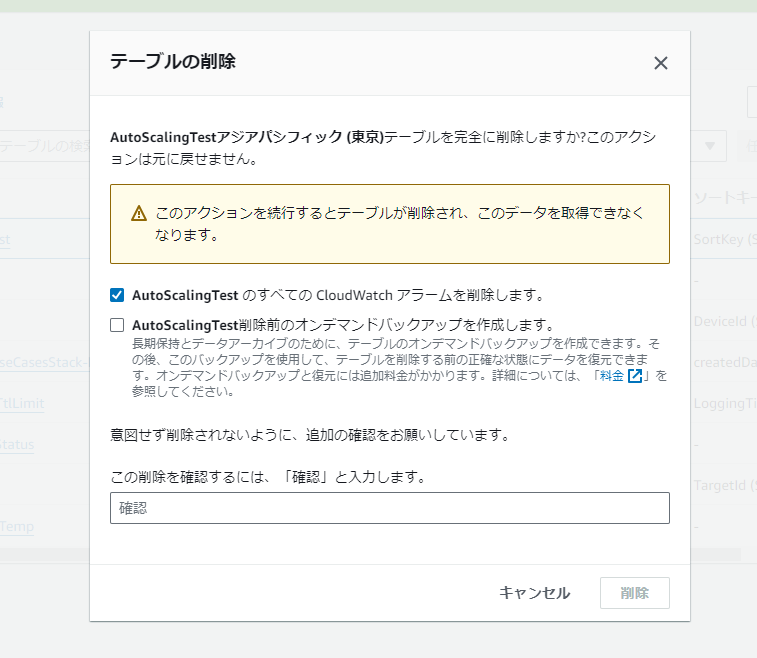Screen dimensions: 757x658
Task: Click the 削除 button
Action: (x=634, y=593)
